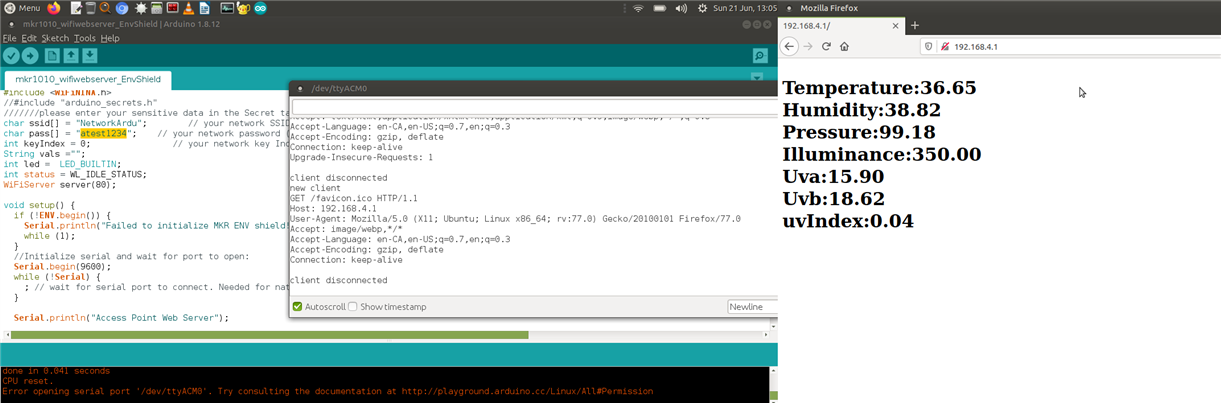This screenshot has height=403, width=1221.
Task: Launch Firefox from the top panel
Action: coord(53,8)
